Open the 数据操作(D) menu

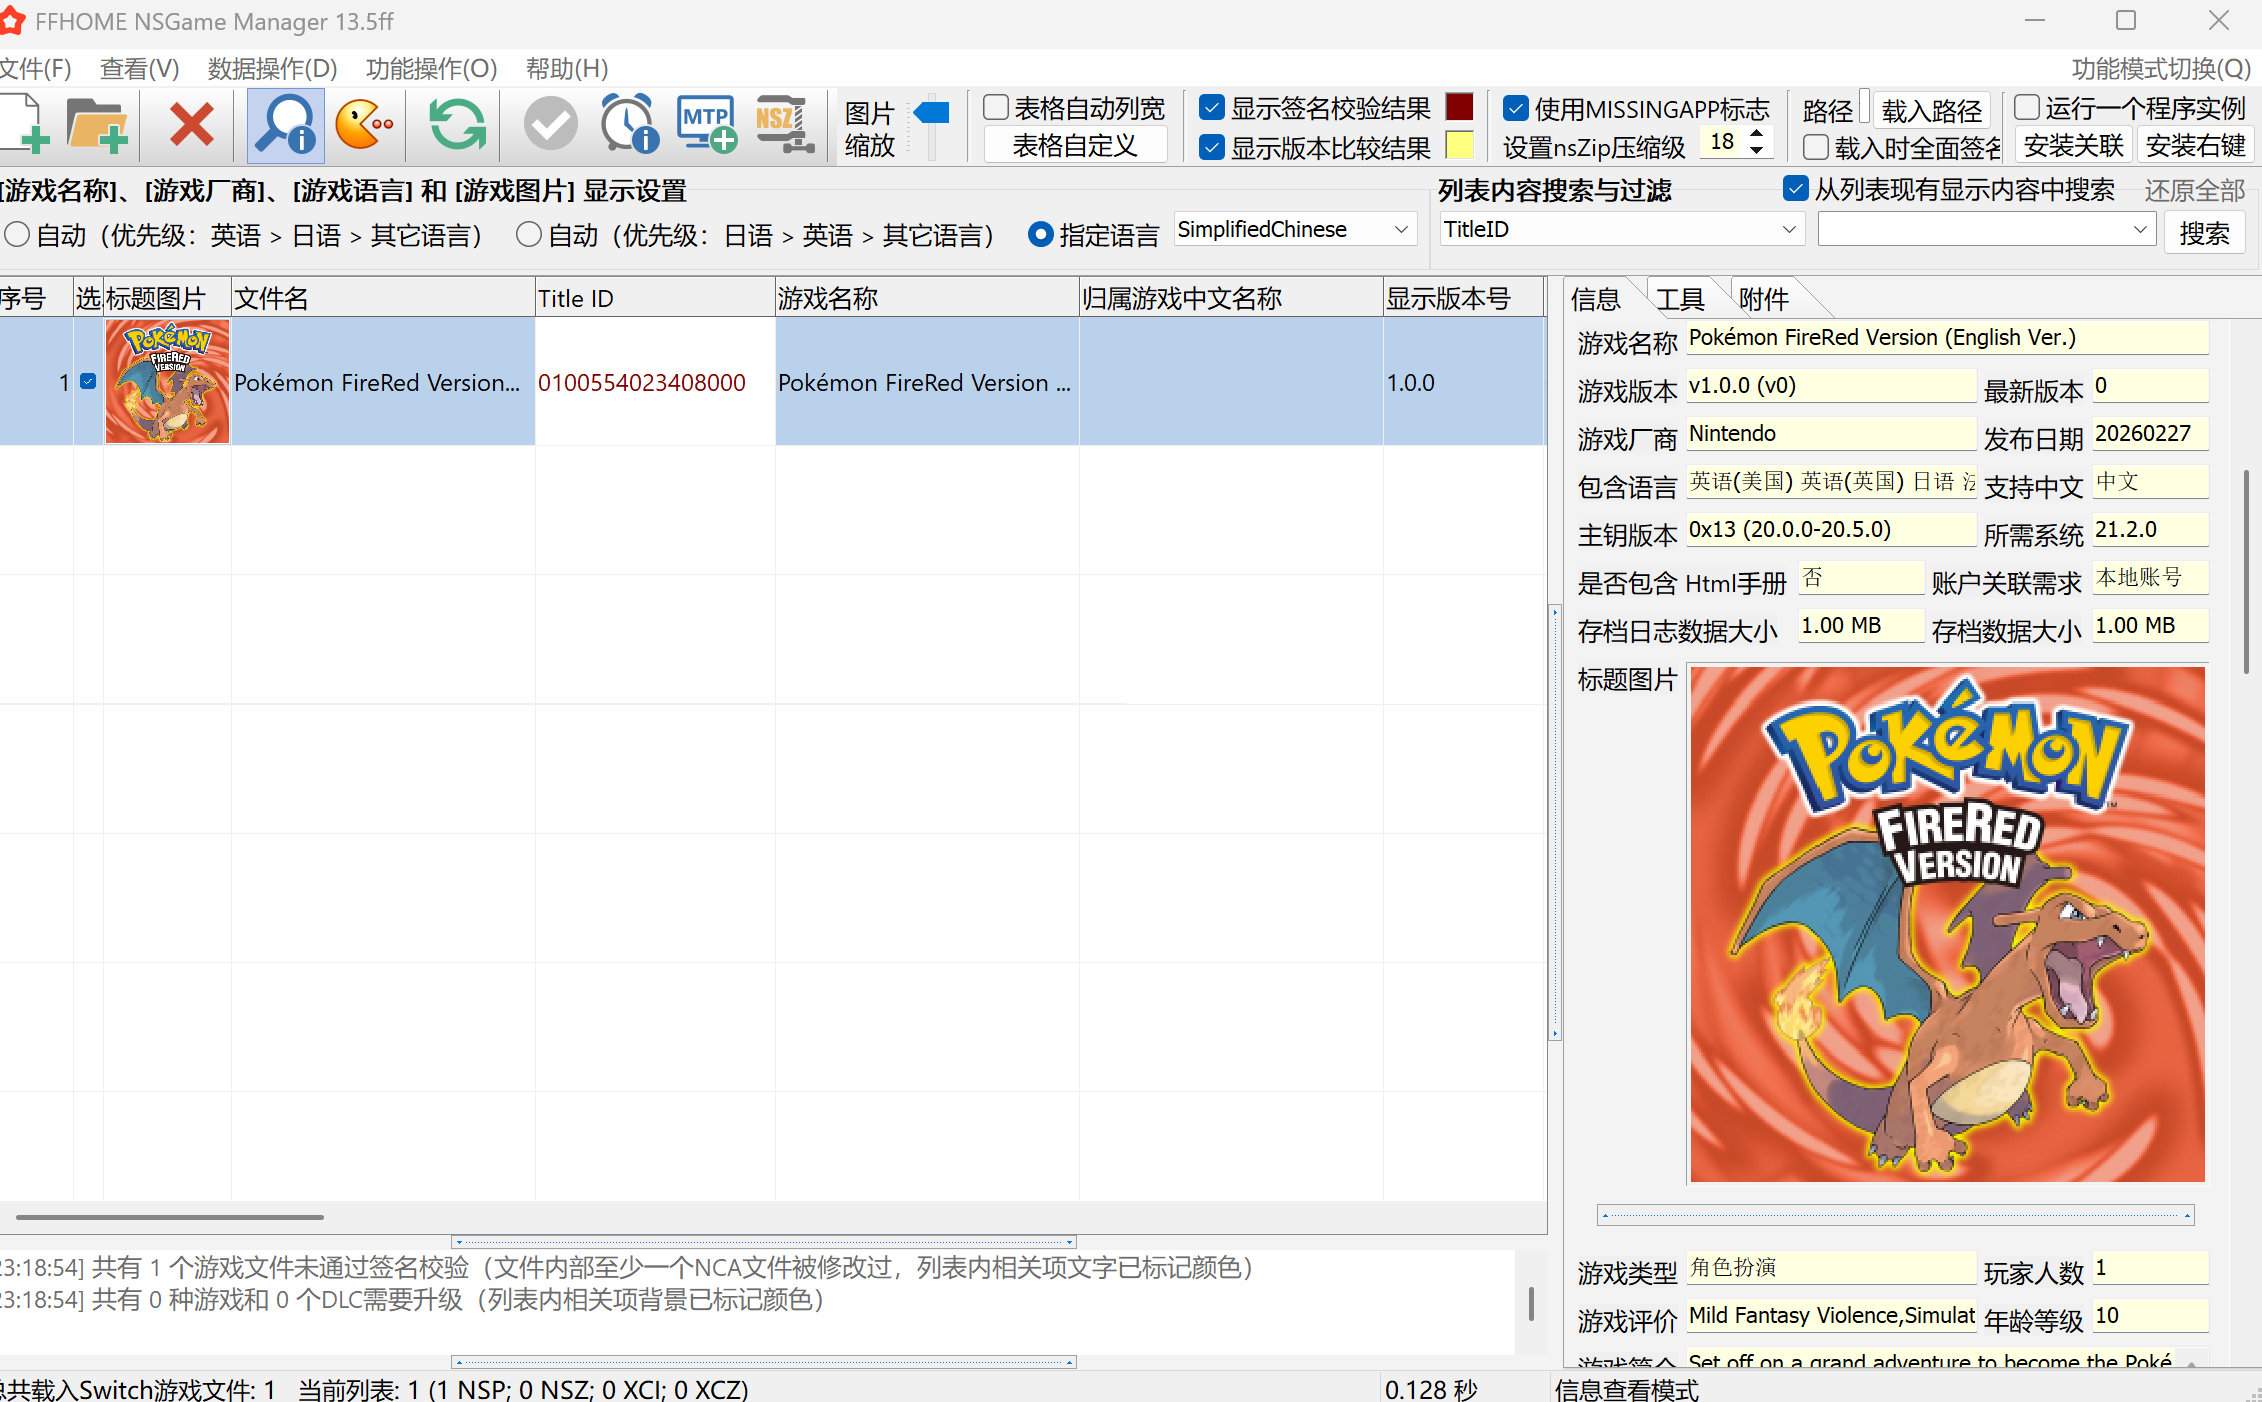pyautogui.click(x=272, y=68)
